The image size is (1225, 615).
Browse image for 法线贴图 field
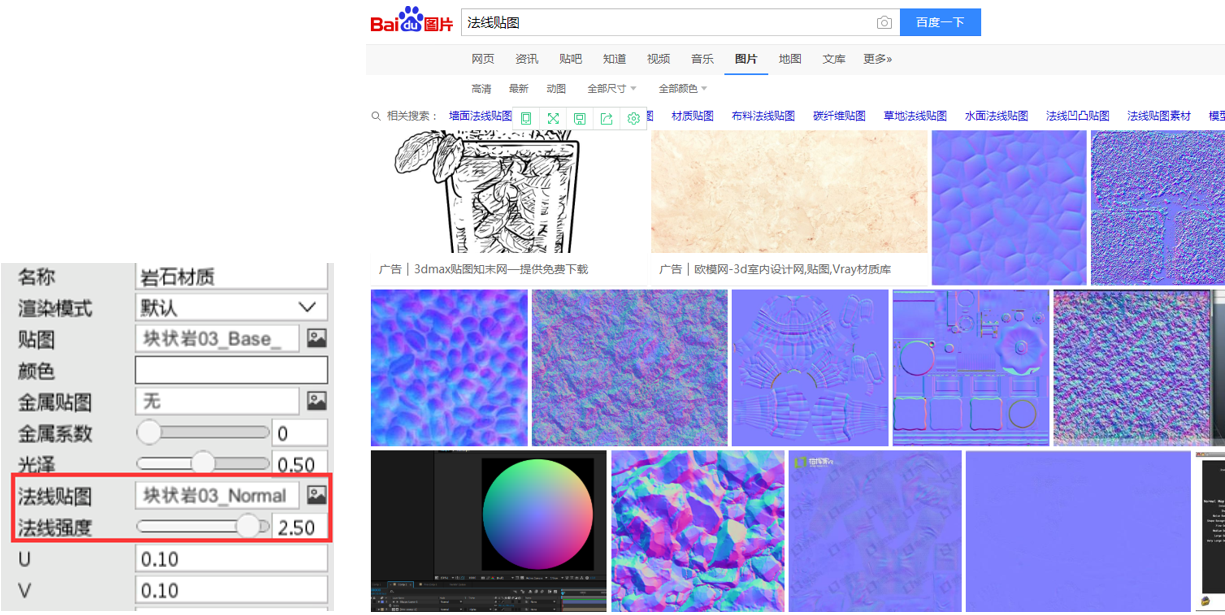[317, 495]
